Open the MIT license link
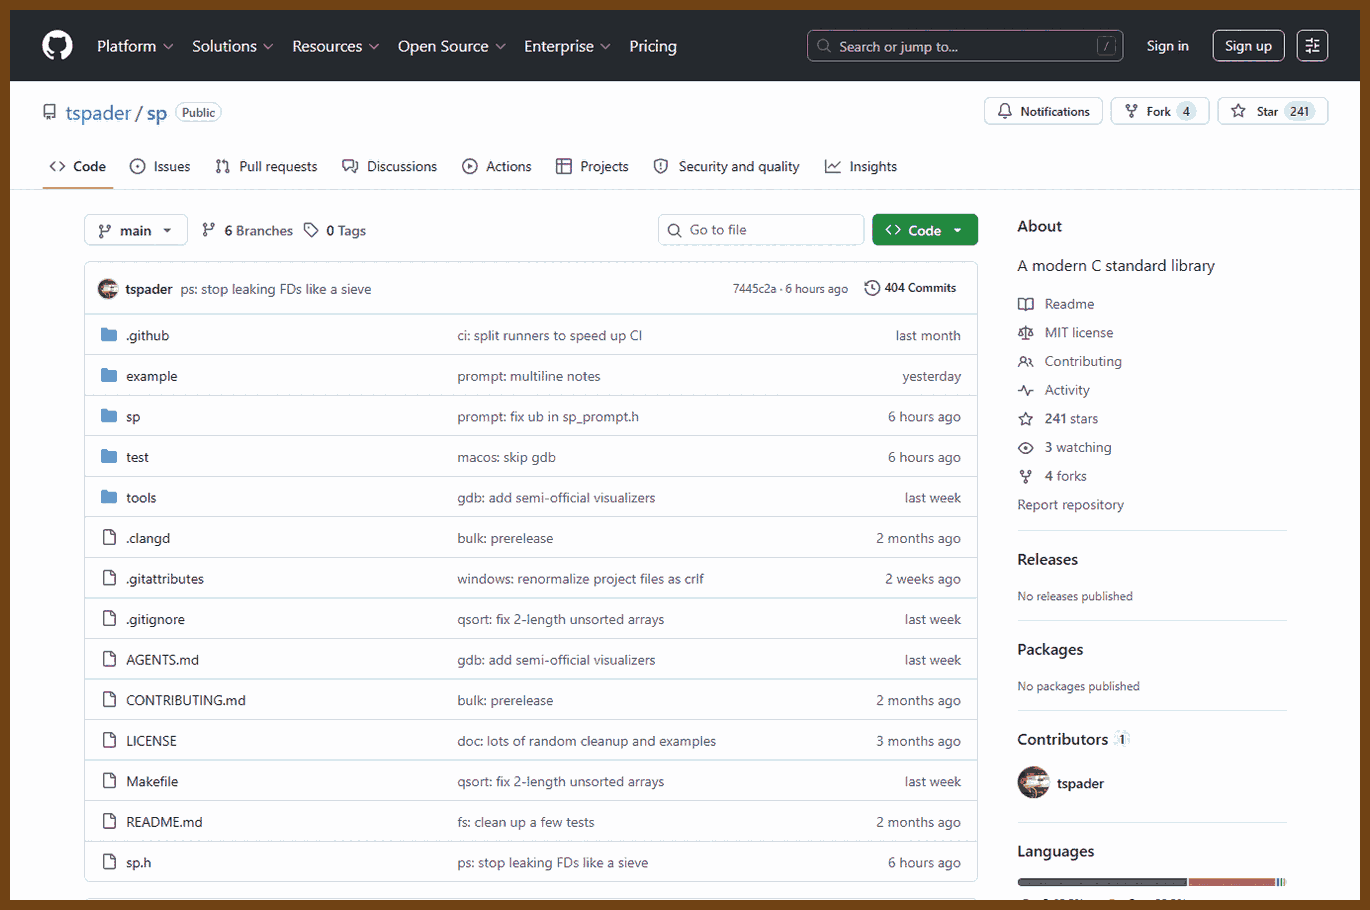Screen dimensions: 1370x910 tap(1079, 333)
